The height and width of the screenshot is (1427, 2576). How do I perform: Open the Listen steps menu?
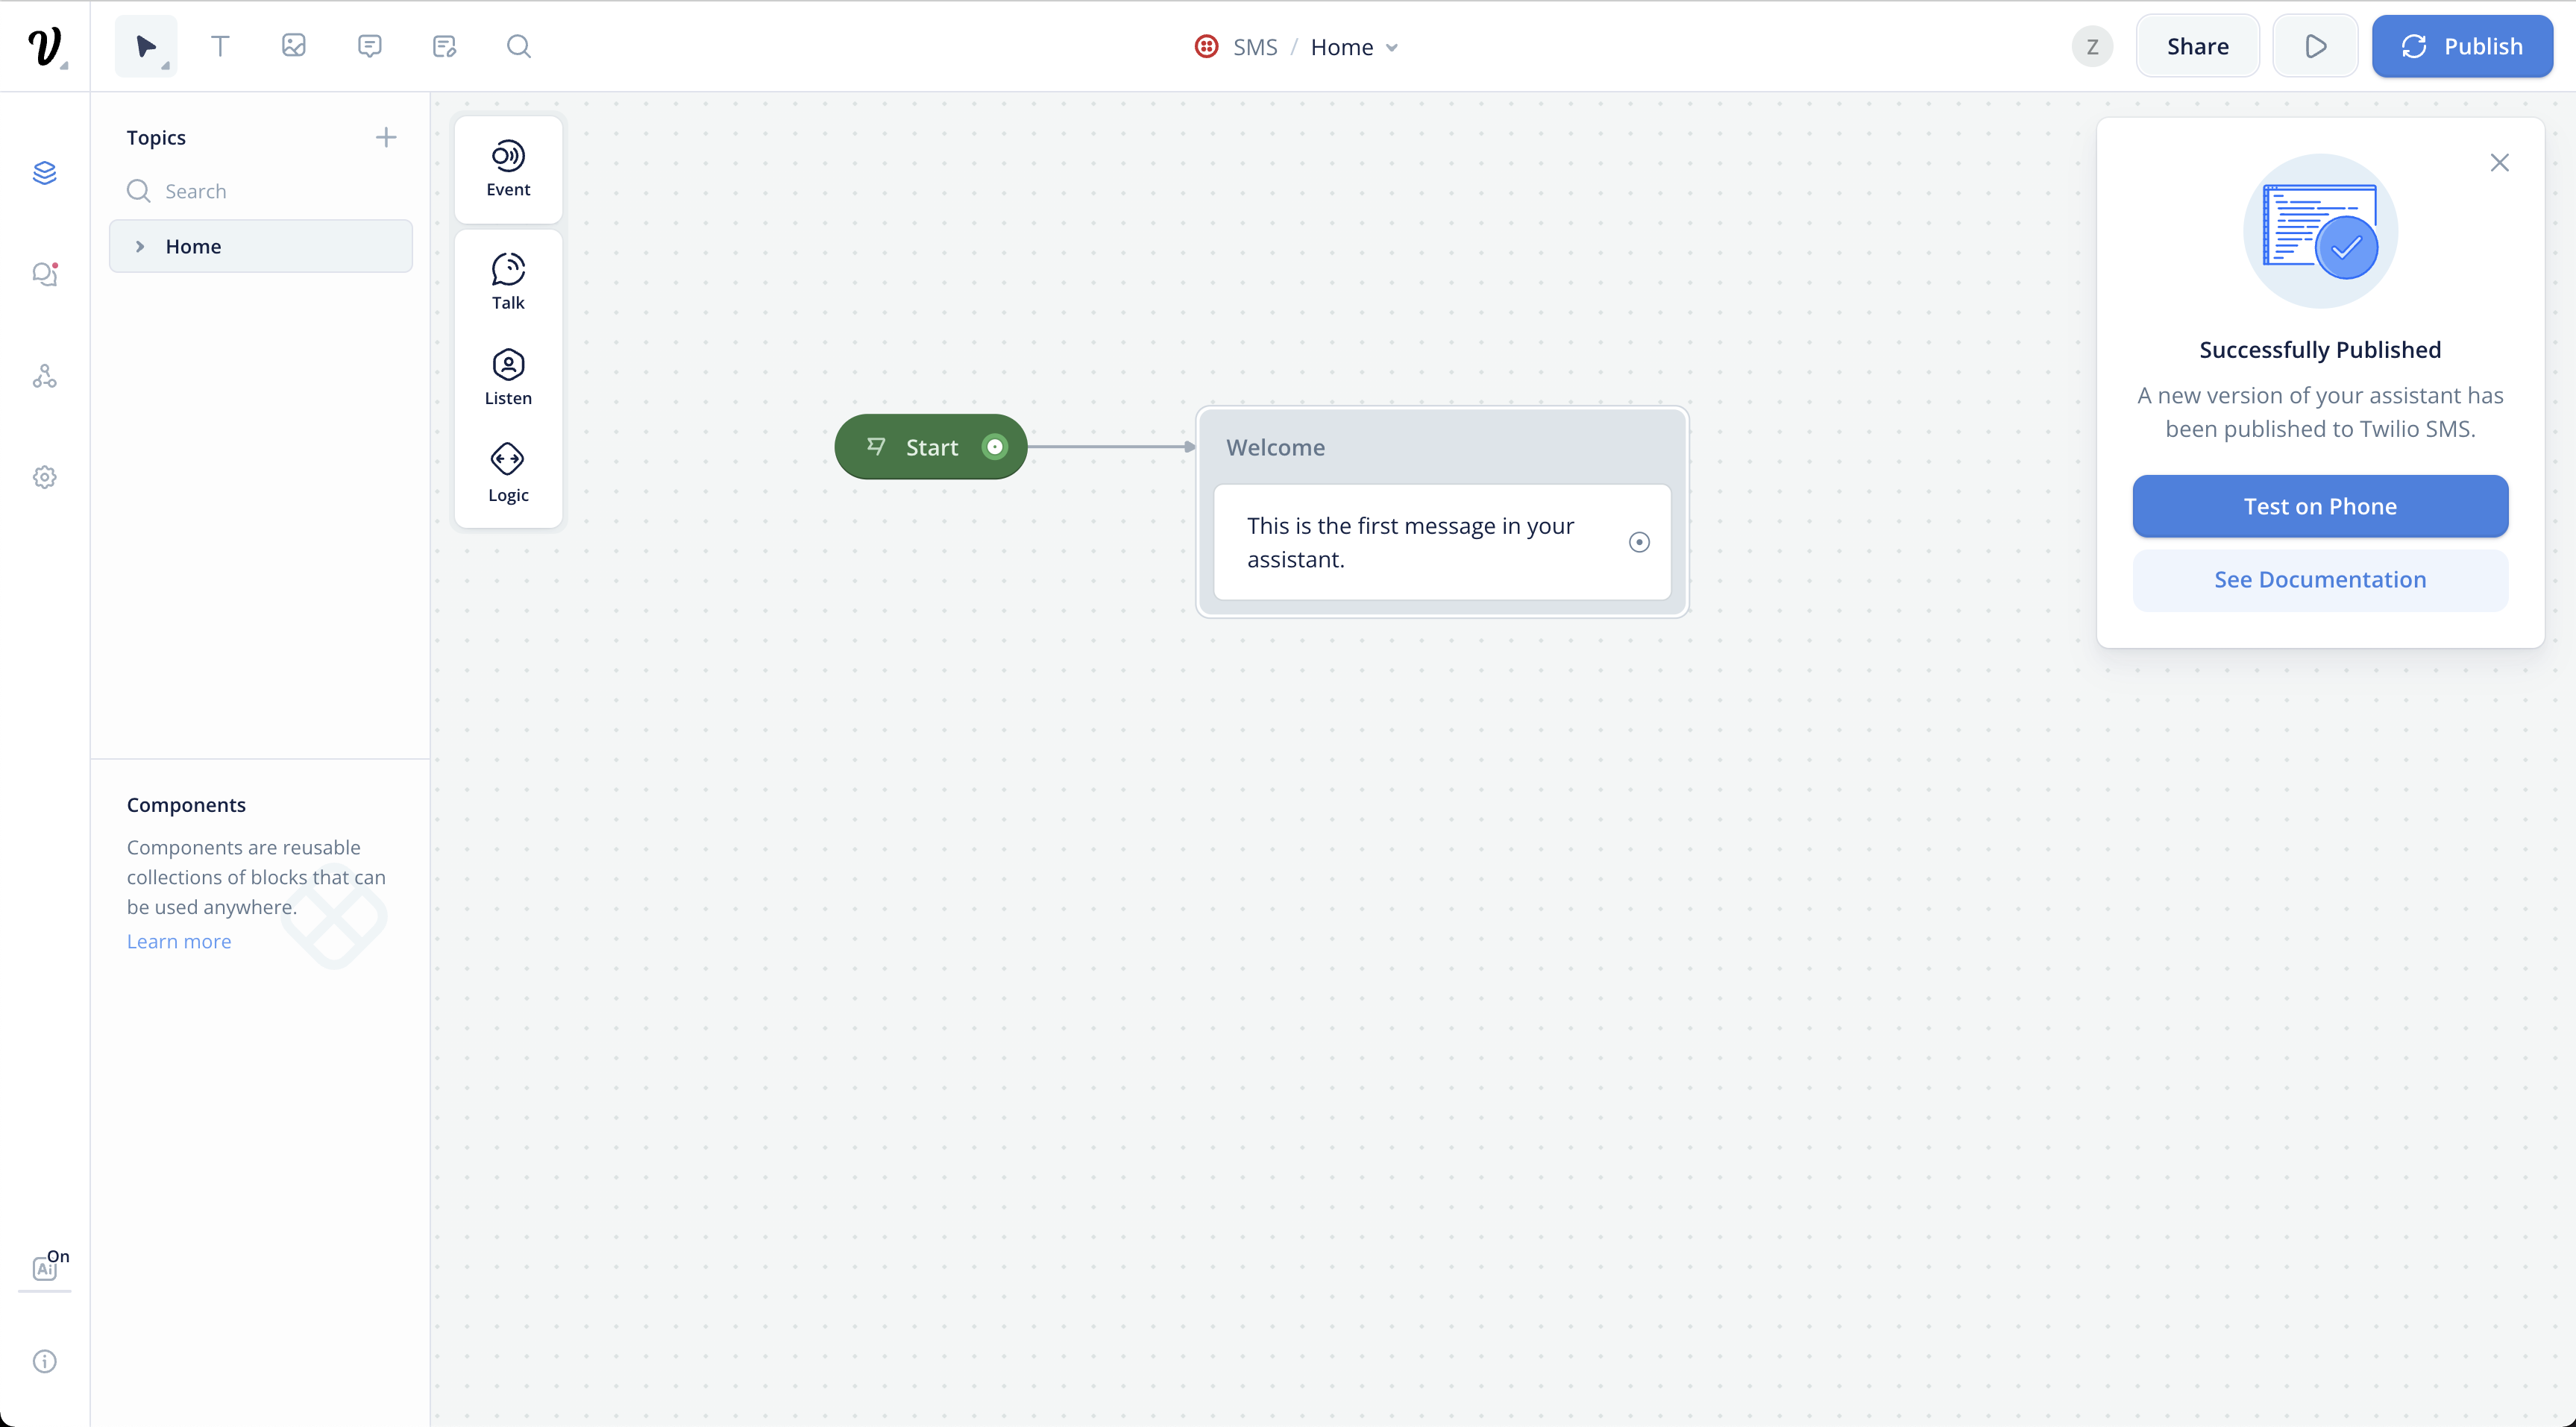tap(508, 377)
